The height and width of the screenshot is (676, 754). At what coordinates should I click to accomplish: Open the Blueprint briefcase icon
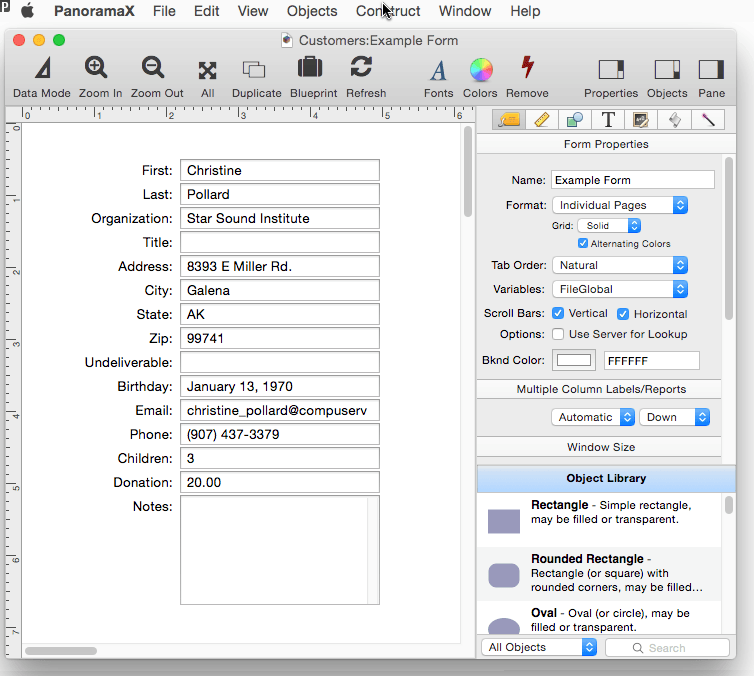pyautogui.click(x=310, y=67)
